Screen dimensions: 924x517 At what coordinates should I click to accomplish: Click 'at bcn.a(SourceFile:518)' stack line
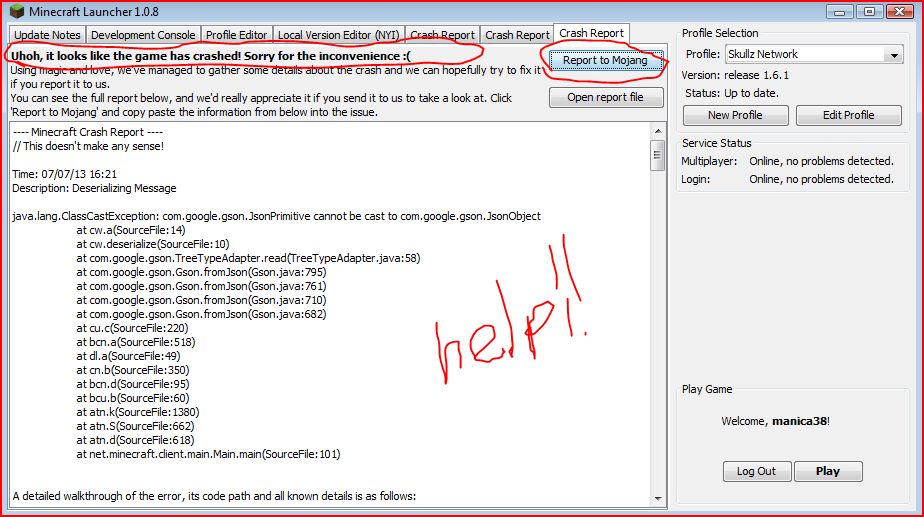point(136,342)
